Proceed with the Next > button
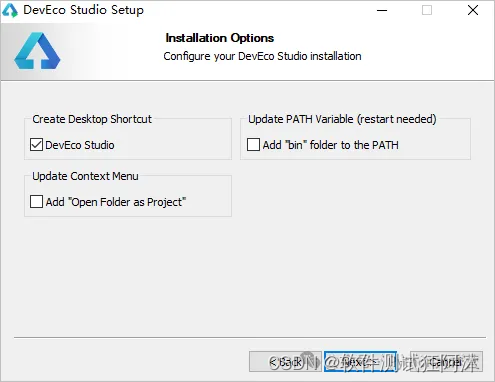Image resolution: width=495 pixels, height=382 pixels. [x=360, y=361]
